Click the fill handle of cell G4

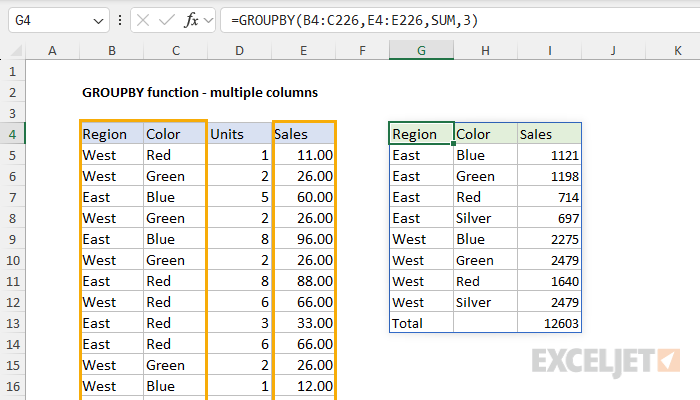click(453, 144)
